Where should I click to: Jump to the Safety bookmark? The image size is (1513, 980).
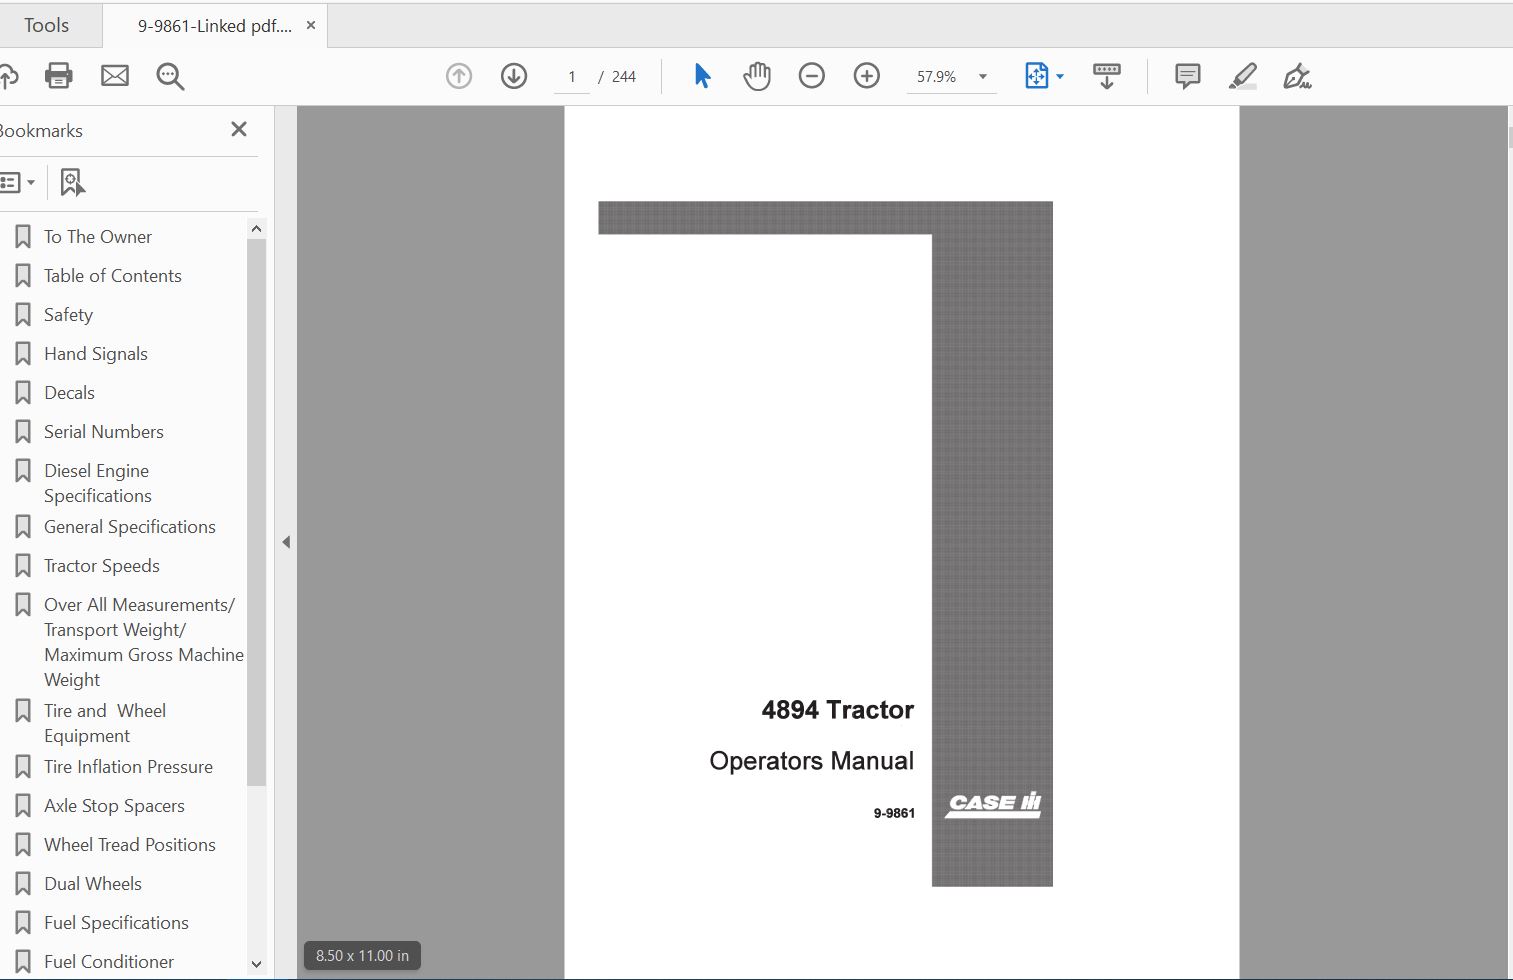68,315
